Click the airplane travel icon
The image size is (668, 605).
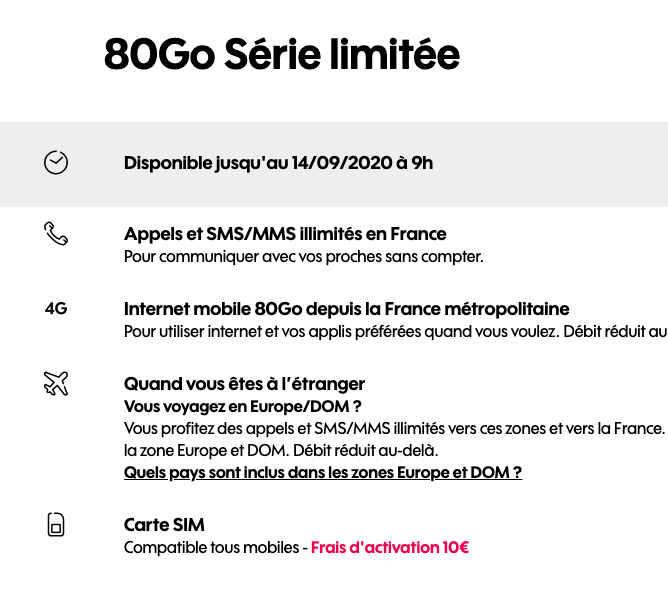pos(56,383)
